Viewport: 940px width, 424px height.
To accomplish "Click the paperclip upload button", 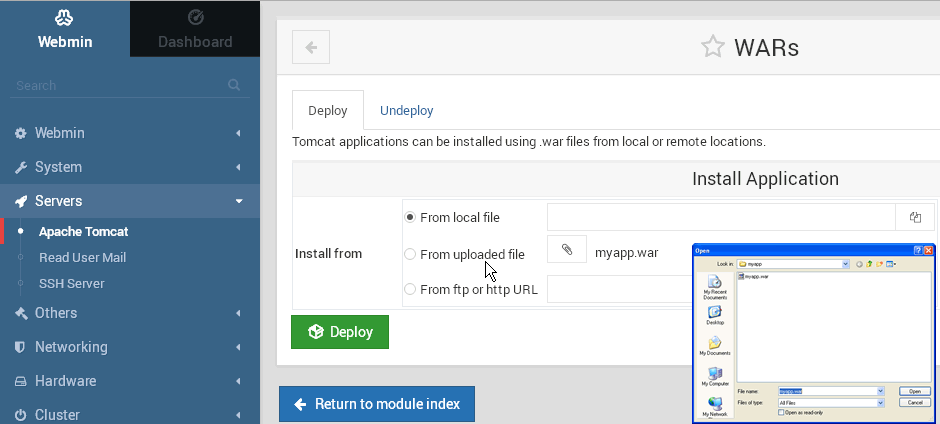I will tap(567, 249).
